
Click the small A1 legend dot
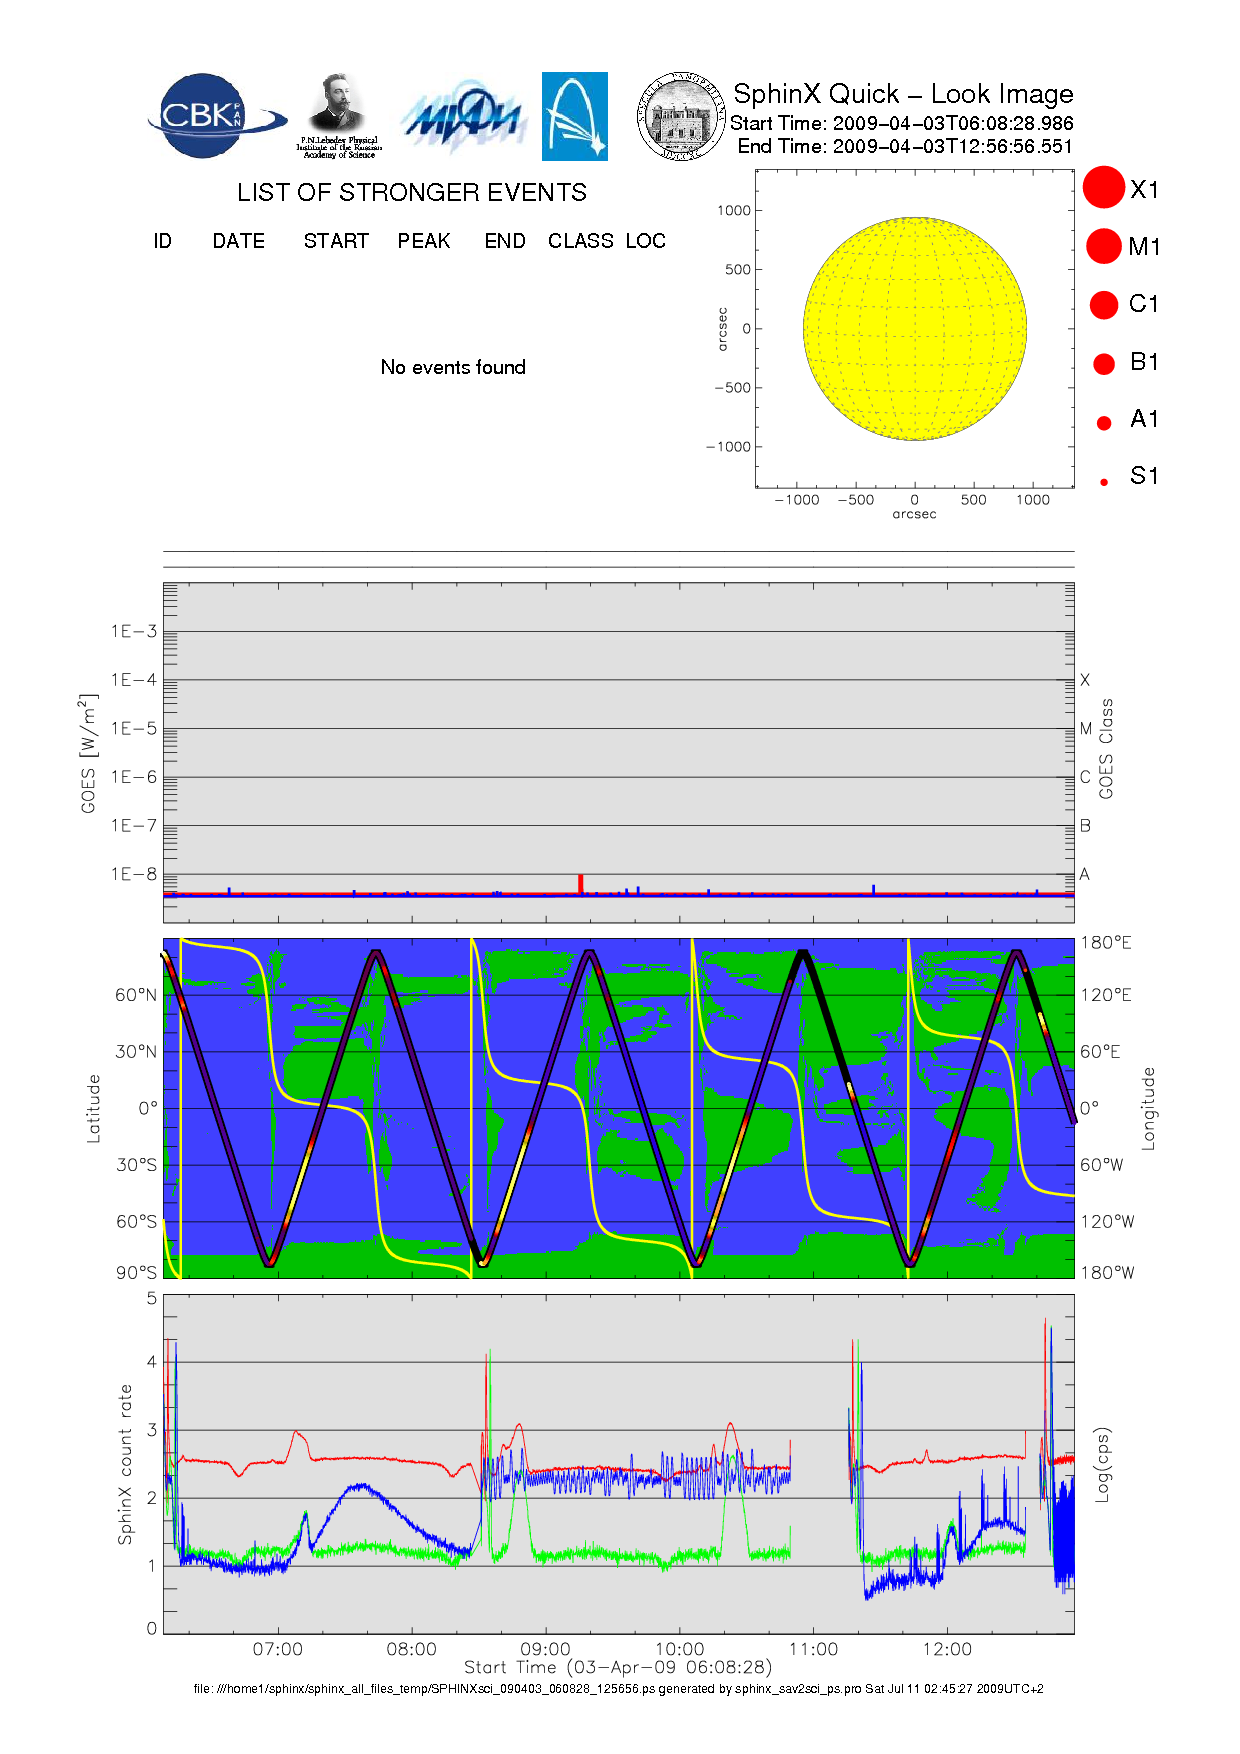(x=1104, y=423)
